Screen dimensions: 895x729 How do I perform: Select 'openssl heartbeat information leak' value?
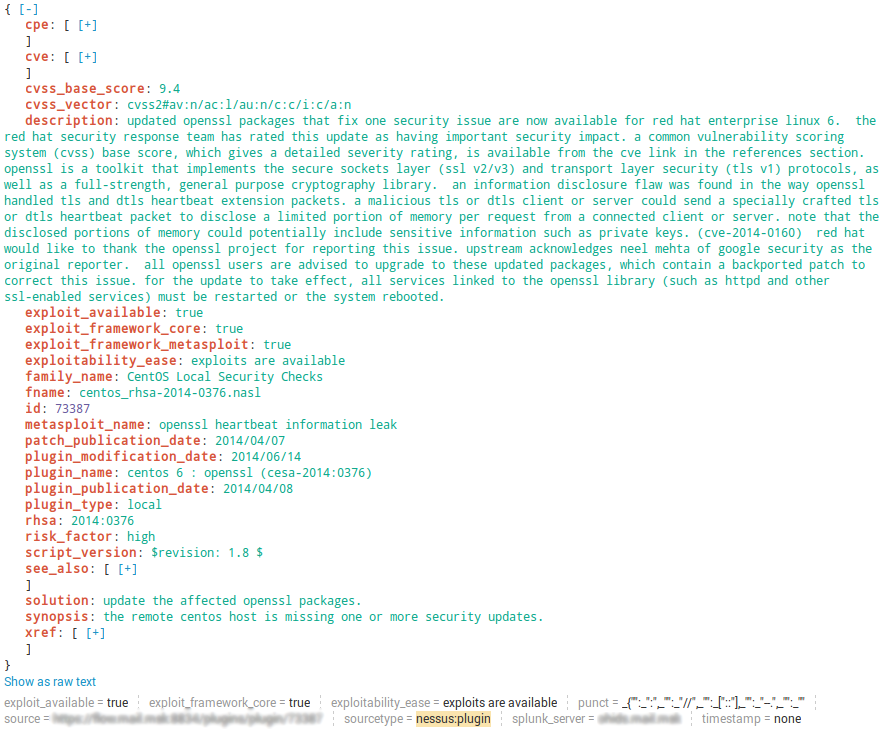point(278,424)
